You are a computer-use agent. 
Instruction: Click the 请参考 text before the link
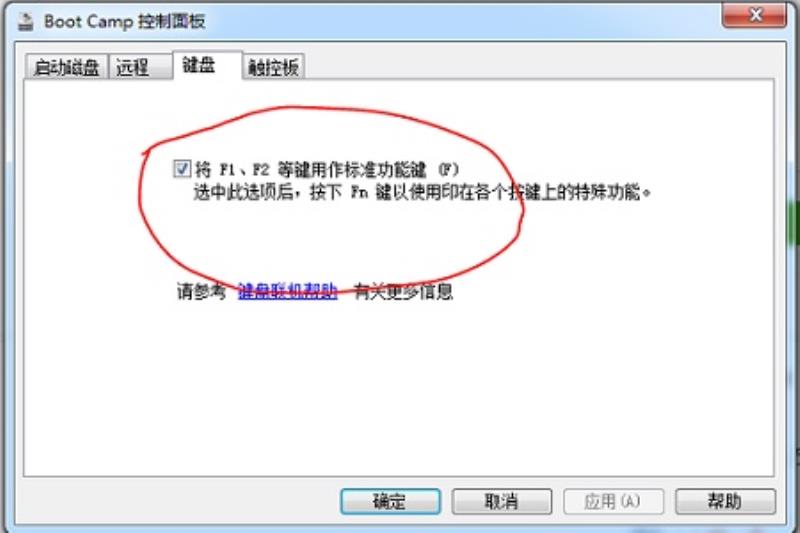click(x=202, y=291)
